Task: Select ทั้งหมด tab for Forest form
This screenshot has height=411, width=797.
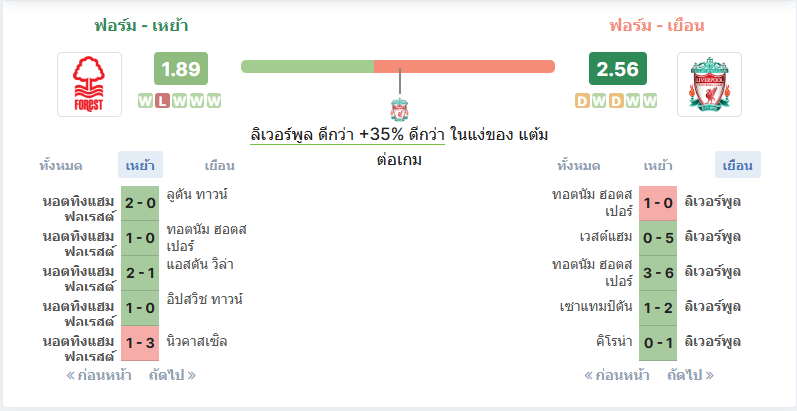Action: [61, 166]
